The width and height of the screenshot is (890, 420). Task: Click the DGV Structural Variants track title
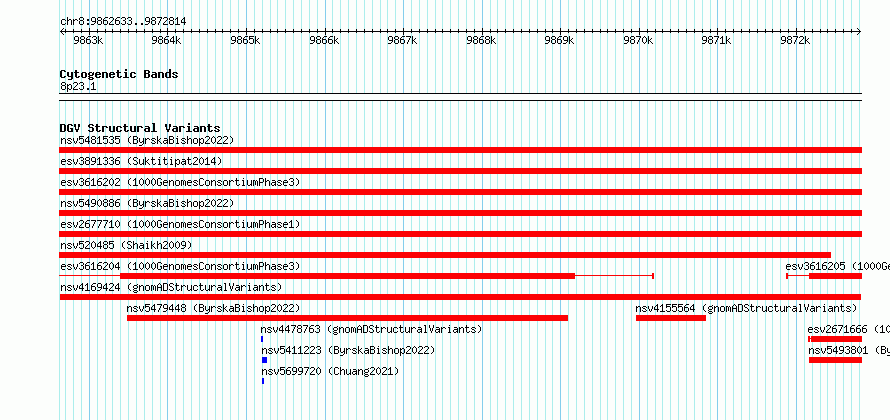(140, 128)
